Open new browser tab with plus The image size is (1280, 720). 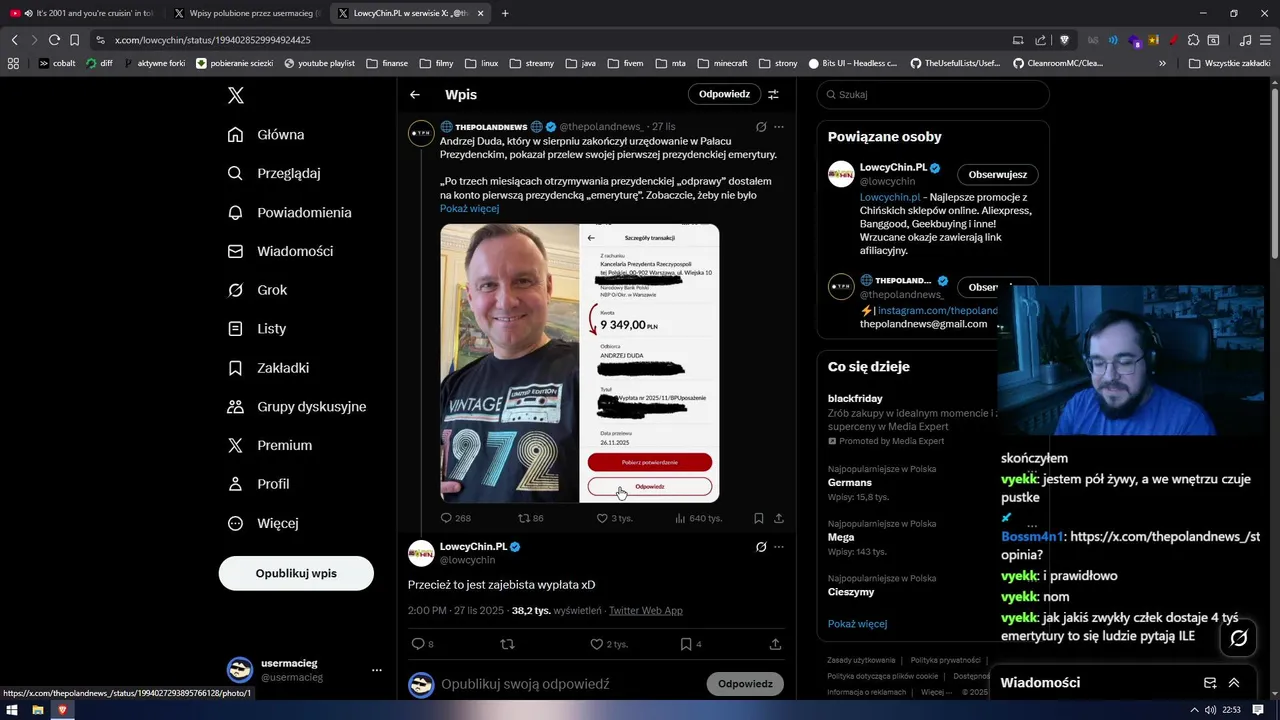(x=505, y=13)
